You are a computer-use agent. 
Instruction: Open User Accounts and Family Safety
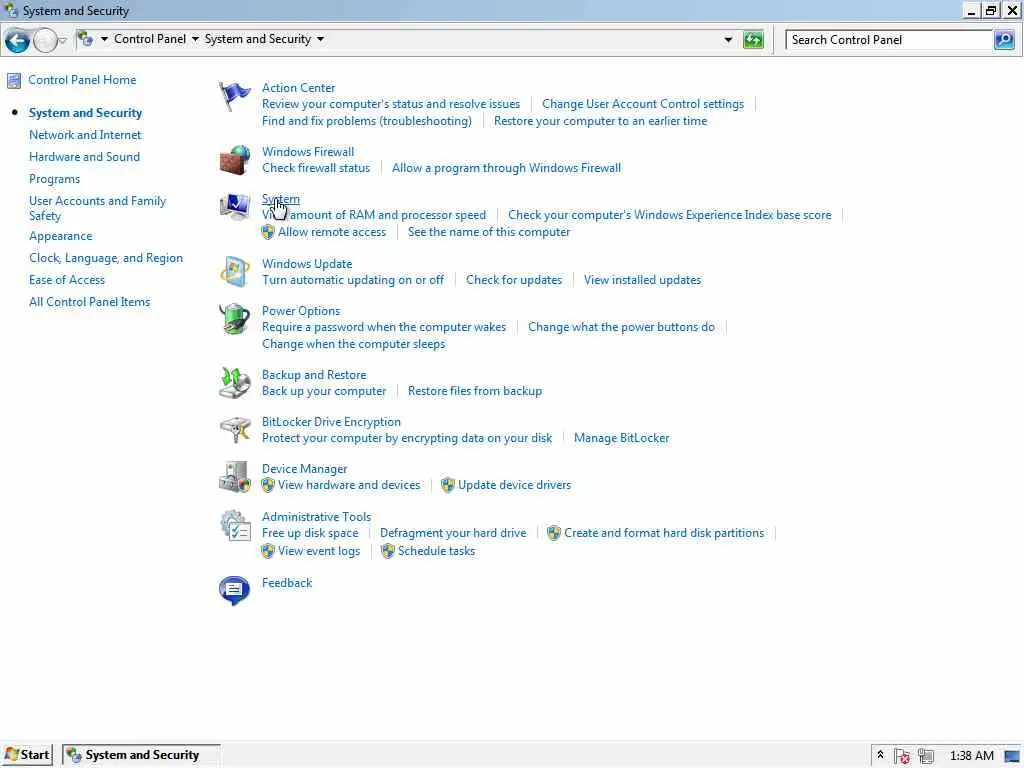(97, 208)
